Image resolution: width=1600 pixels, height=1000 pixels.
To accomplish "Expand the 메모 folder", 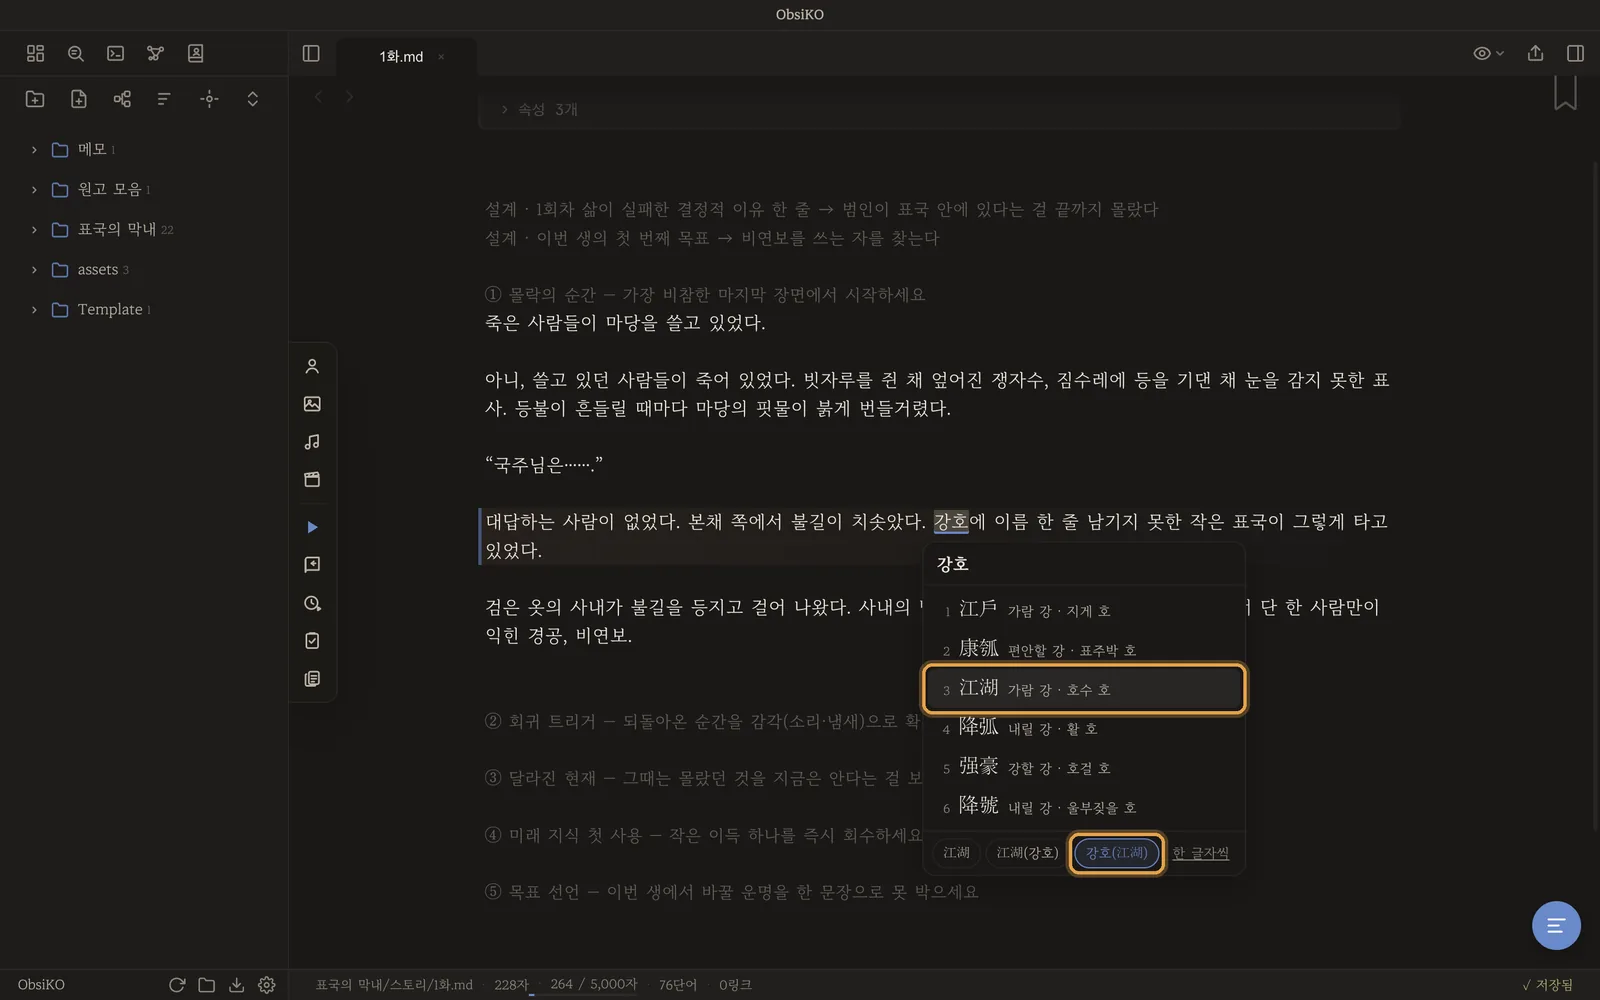I will click(x=34, y=149).
